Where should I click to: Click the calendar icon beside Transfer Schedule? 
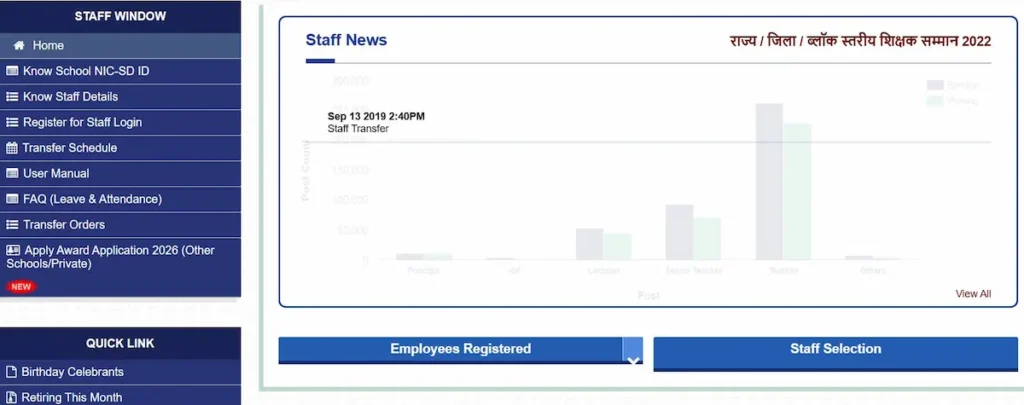tap(12, 148)
